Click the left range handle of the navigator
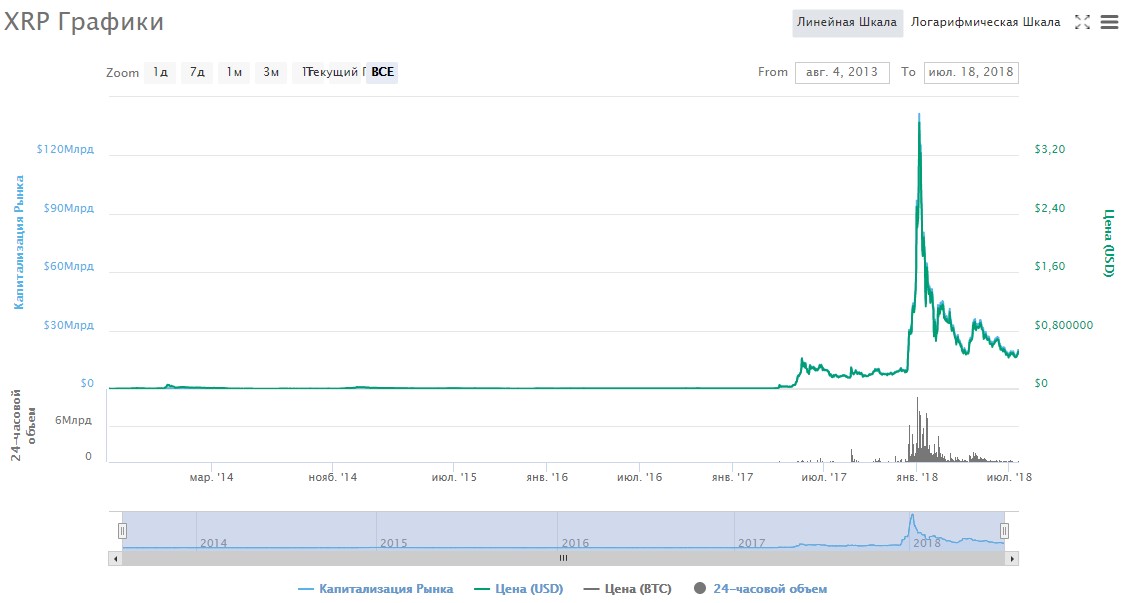 122,531
